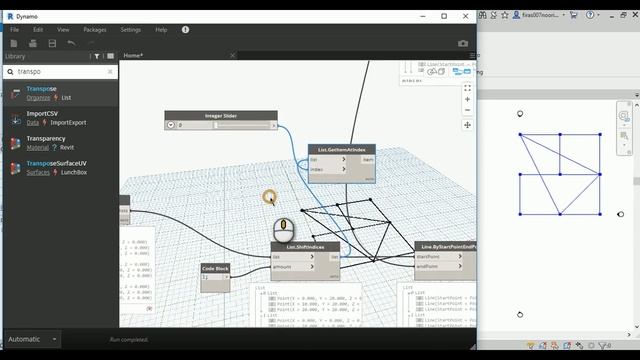Viewport: 640px width, 360px height.
Task: Click the Undo arrow in Dynamo toolbar
Action: (x=71, y=43)
